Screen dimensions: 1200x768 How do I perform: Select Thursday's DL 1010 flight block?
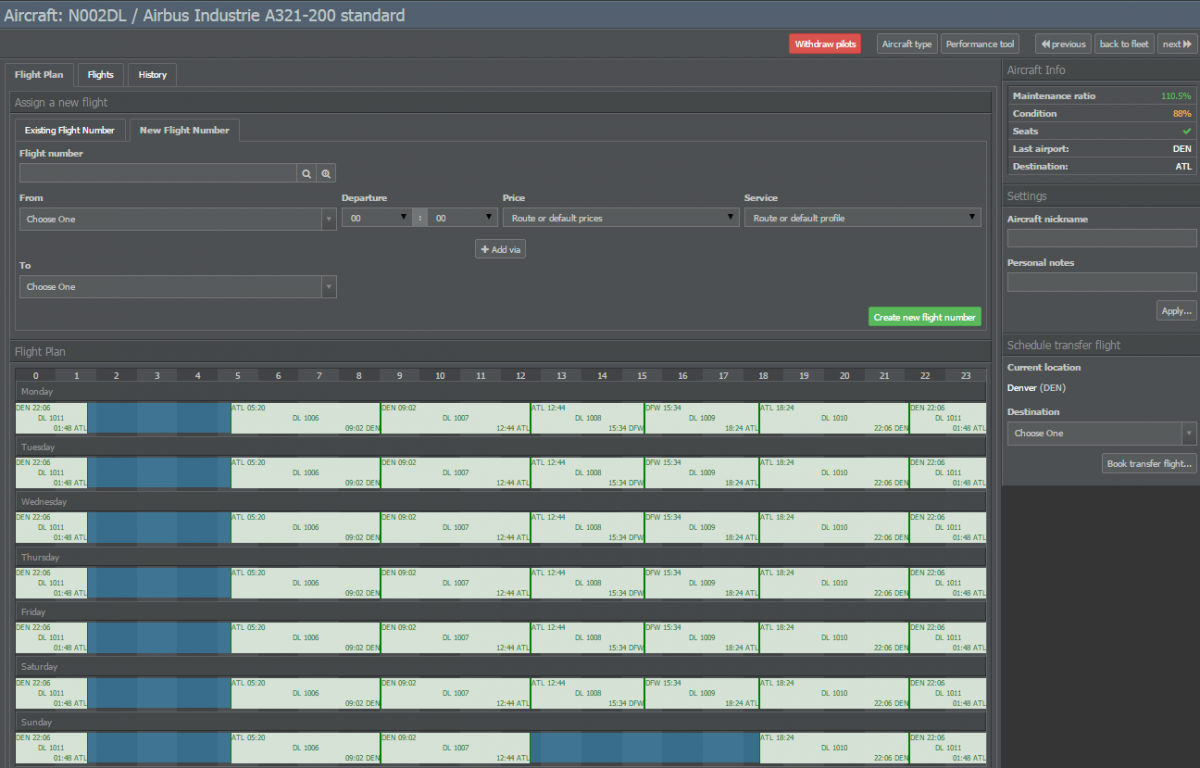point(834,583)
